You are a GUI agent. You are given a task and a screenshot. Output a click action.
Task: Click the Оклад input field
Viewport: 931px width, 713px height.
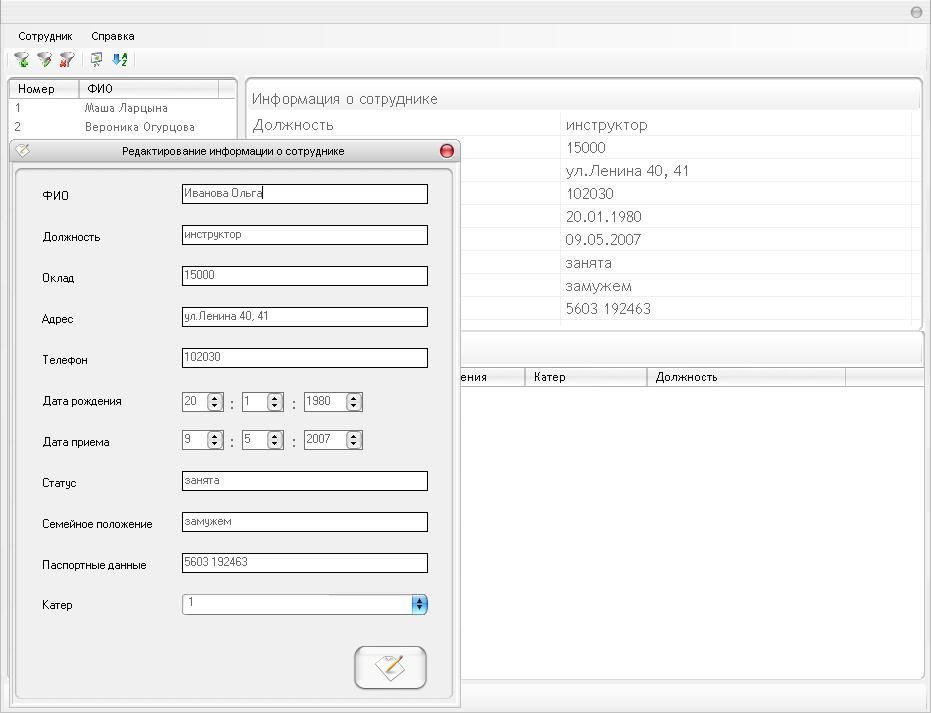click(x=305, y=275)
